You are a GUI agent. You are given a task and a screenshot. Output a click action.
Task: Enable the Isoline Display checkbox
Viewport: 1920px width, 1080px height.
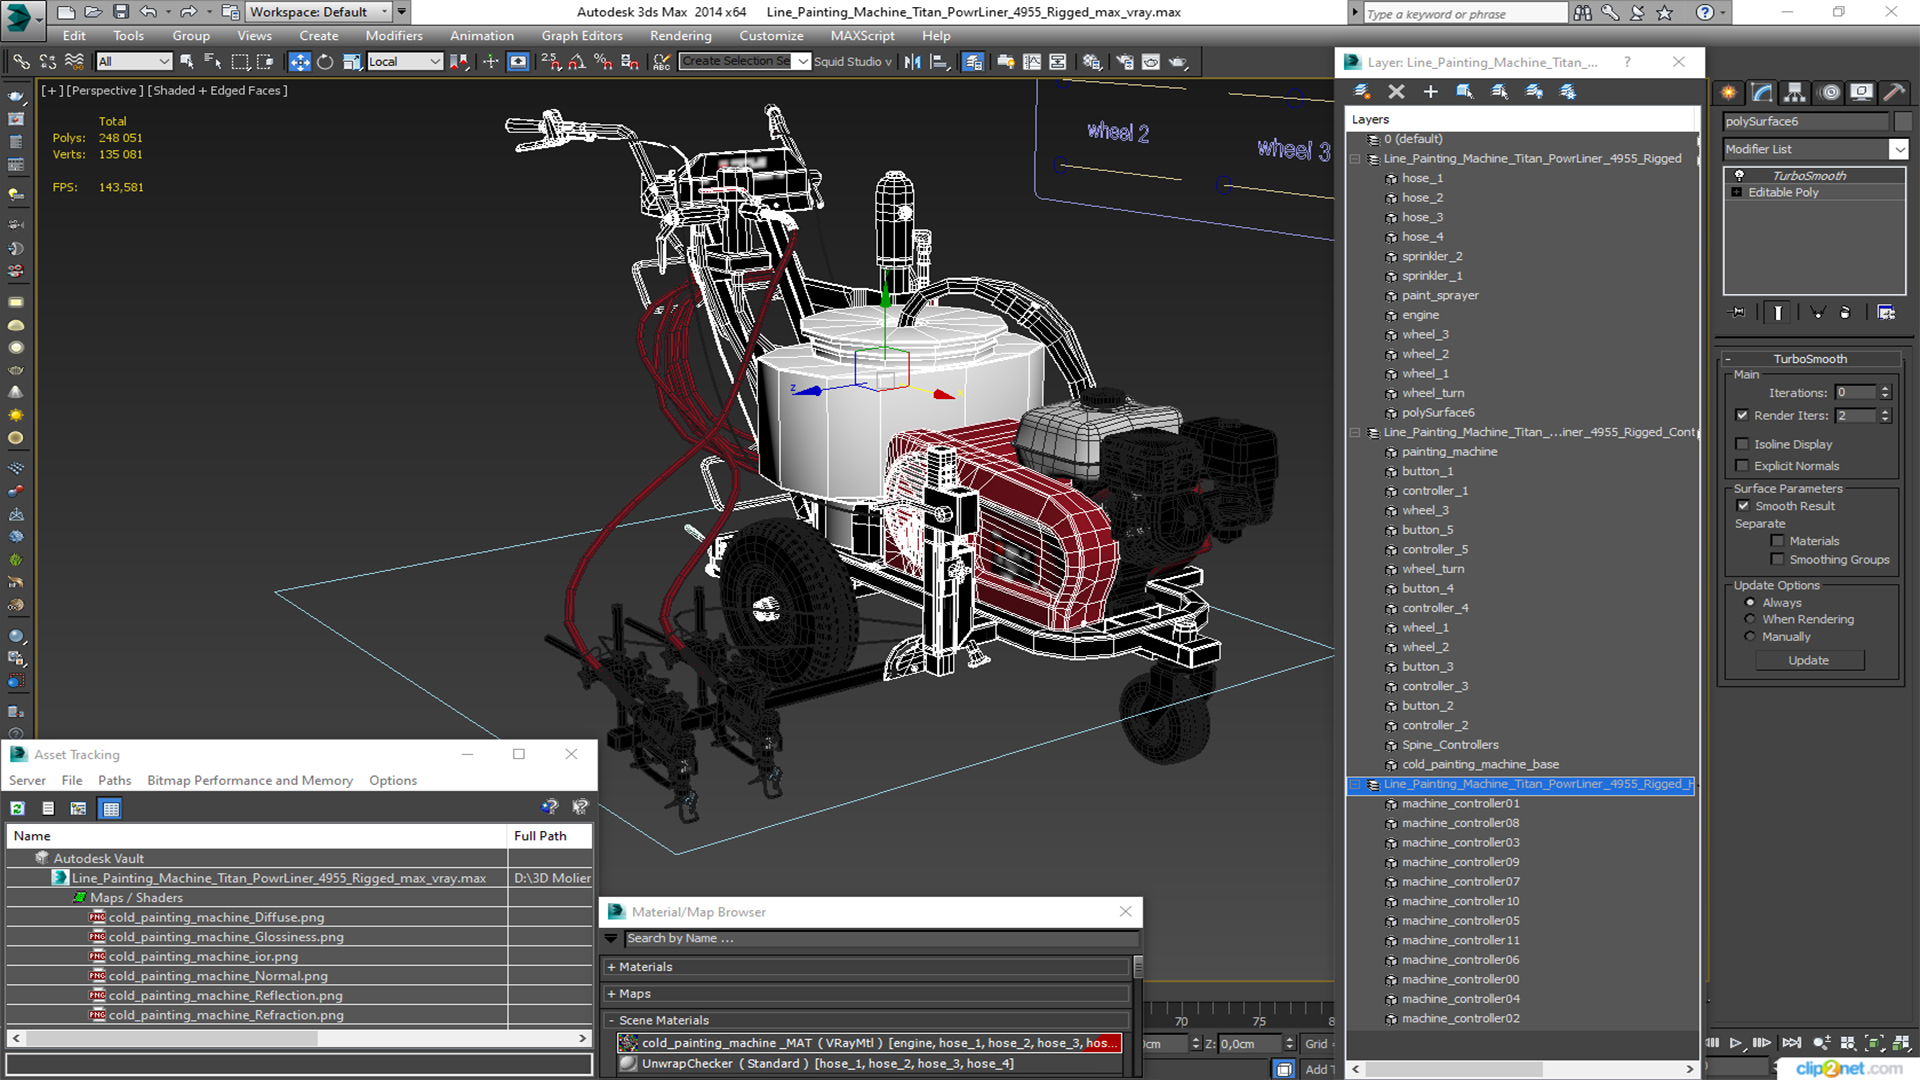(x=1742, y=444)
